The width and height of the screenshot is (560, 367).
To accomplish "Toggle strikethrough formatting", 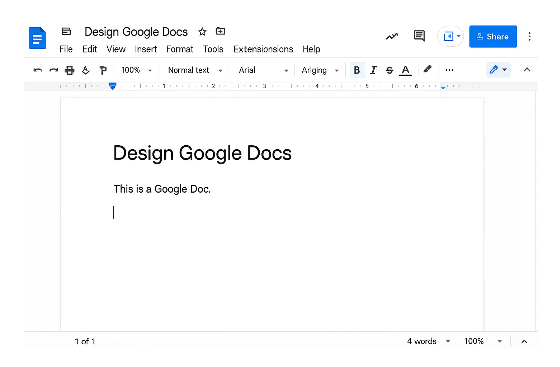I will (389, 70).
